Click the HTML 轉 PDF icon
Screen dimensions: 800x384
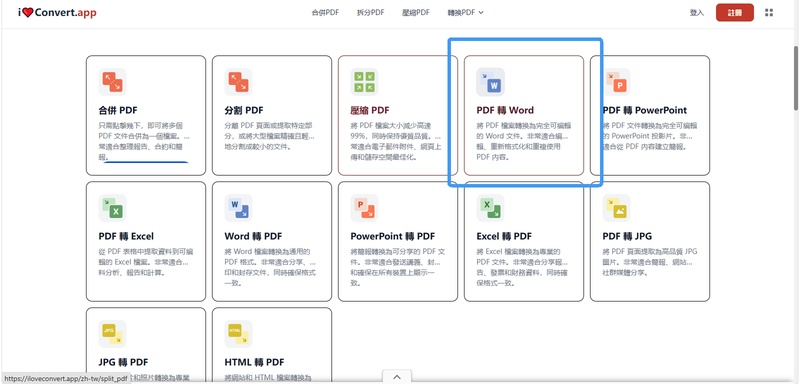click(x=238, y=334)
